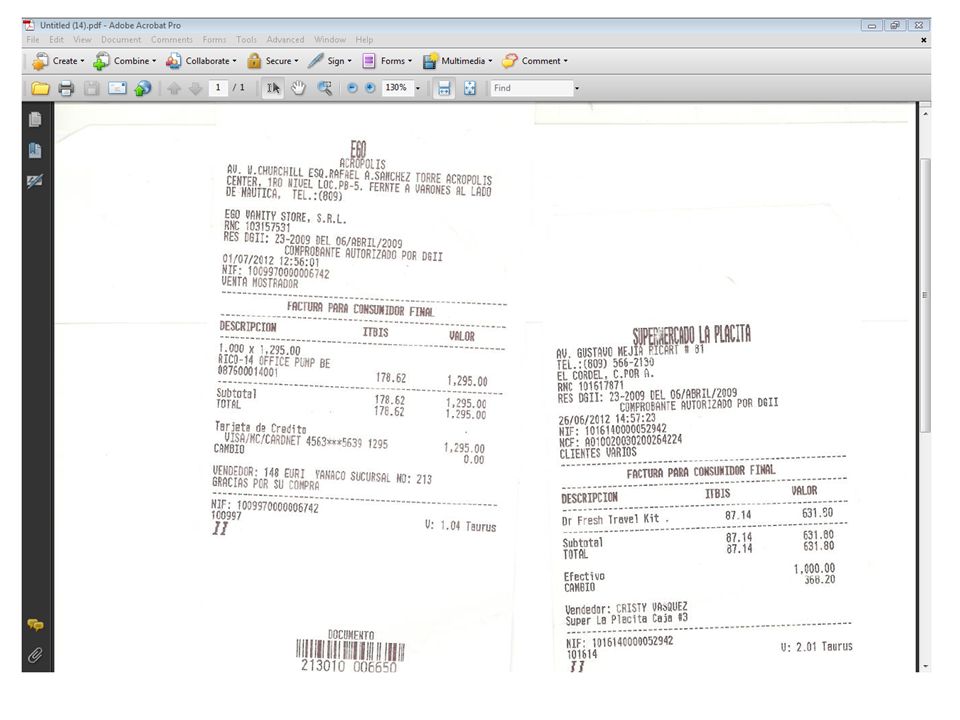
Task: Click the Collaborate icon
Action: click(173, 61)
